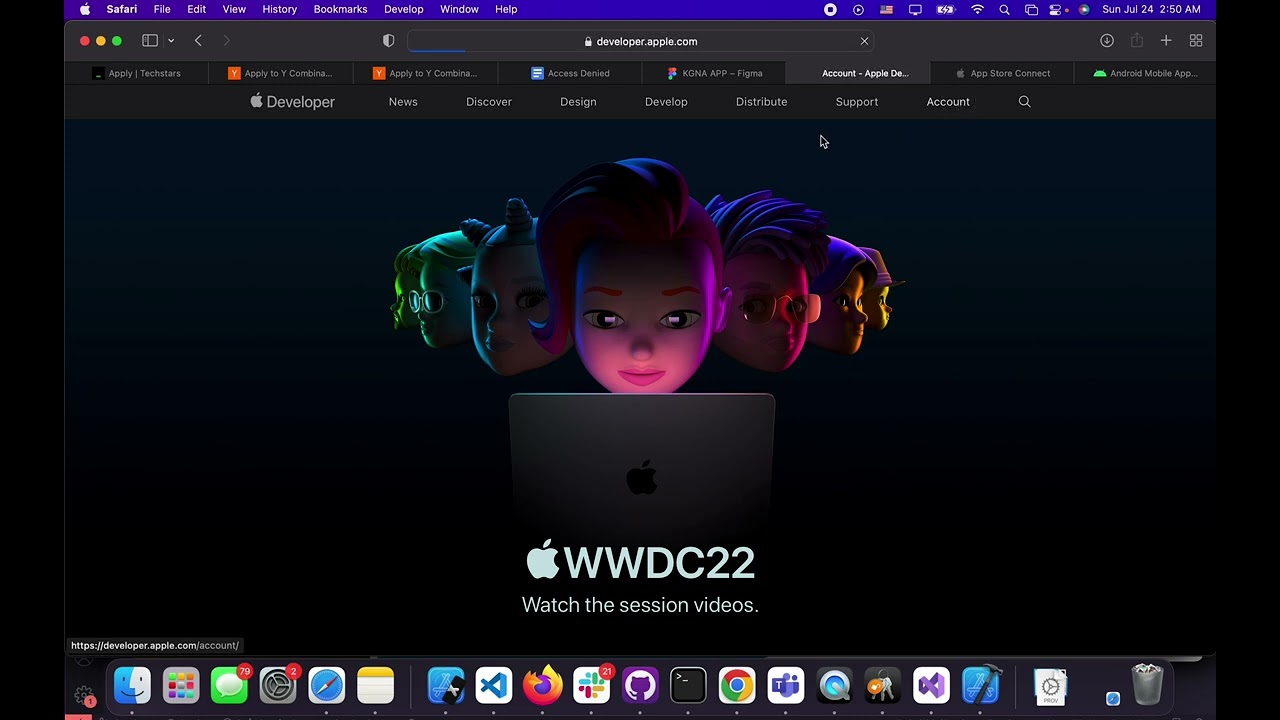The image size is (1280, 720).
Task: Open the Develop section link
Action: pyautogui.click(x=666, y=102)
